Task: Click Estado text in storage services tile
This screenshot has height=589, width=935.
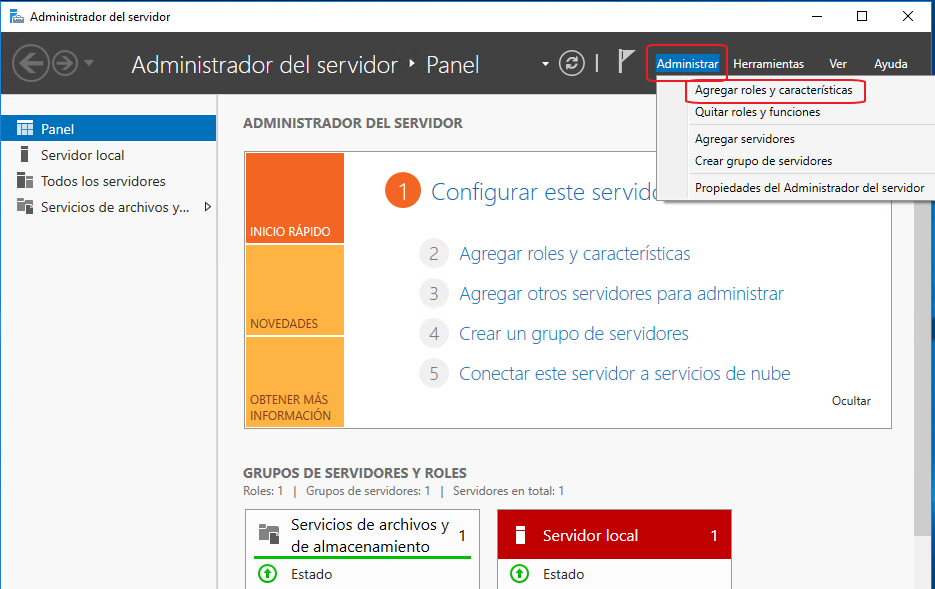Action: click(311, 574)
